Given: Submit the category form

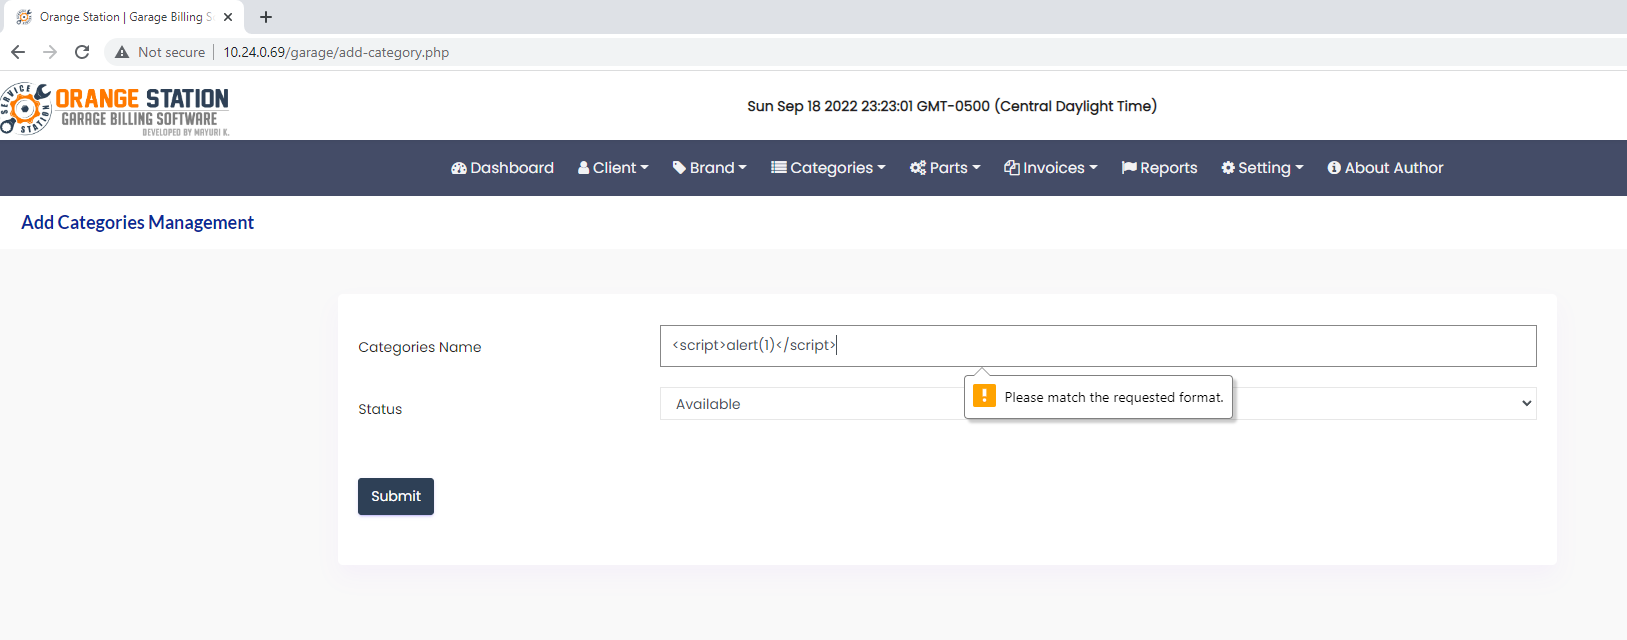Looking at the screenshot, I should (396, 496).
